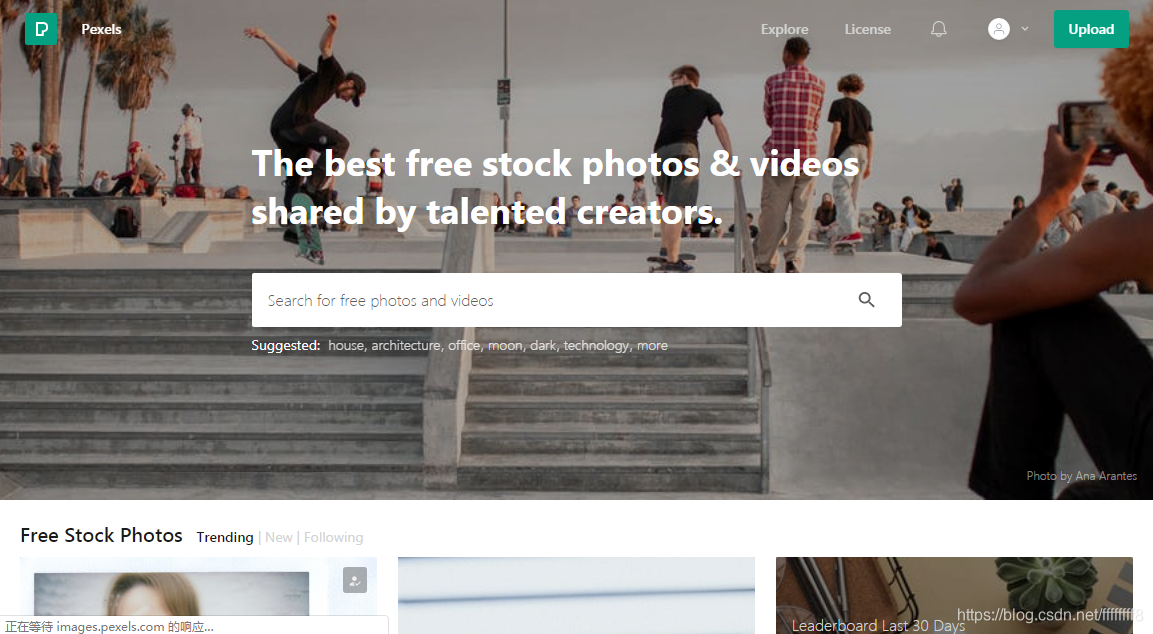Viewport: 1153px width, 634px height.
Task: Open the Explore menu
Action: (x=785, y=29)
